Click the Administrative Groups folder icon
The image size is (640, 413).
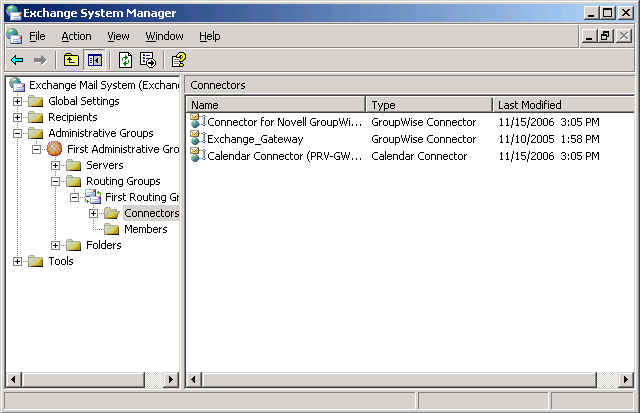click(x=36, y=133)
